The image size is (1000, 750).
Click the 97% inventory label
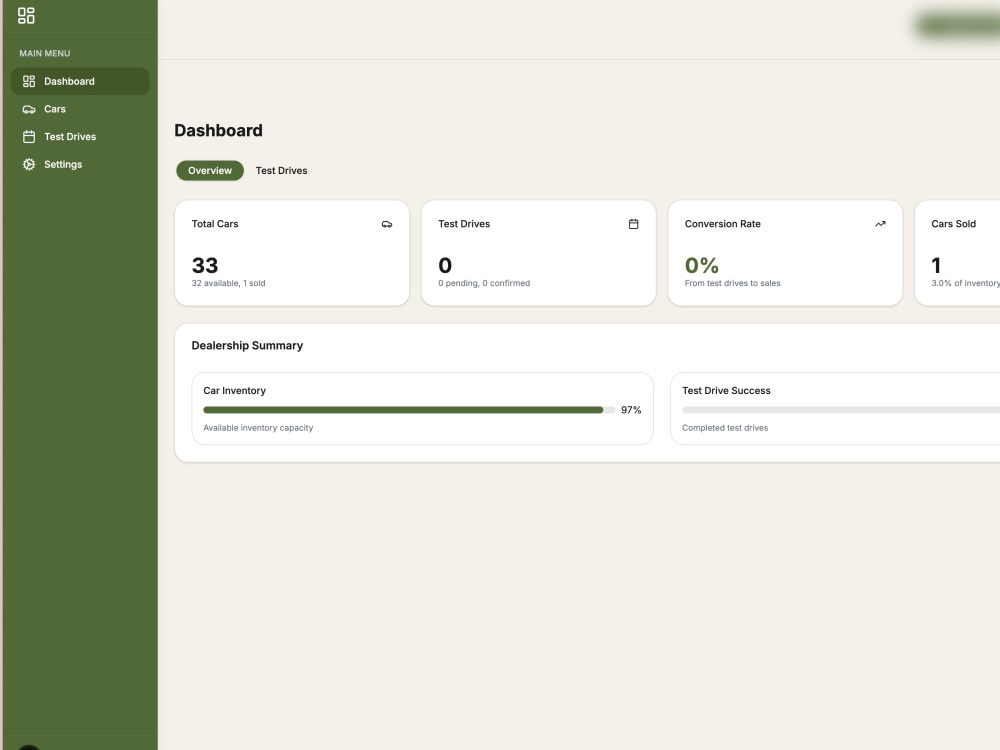click(631, 410)
